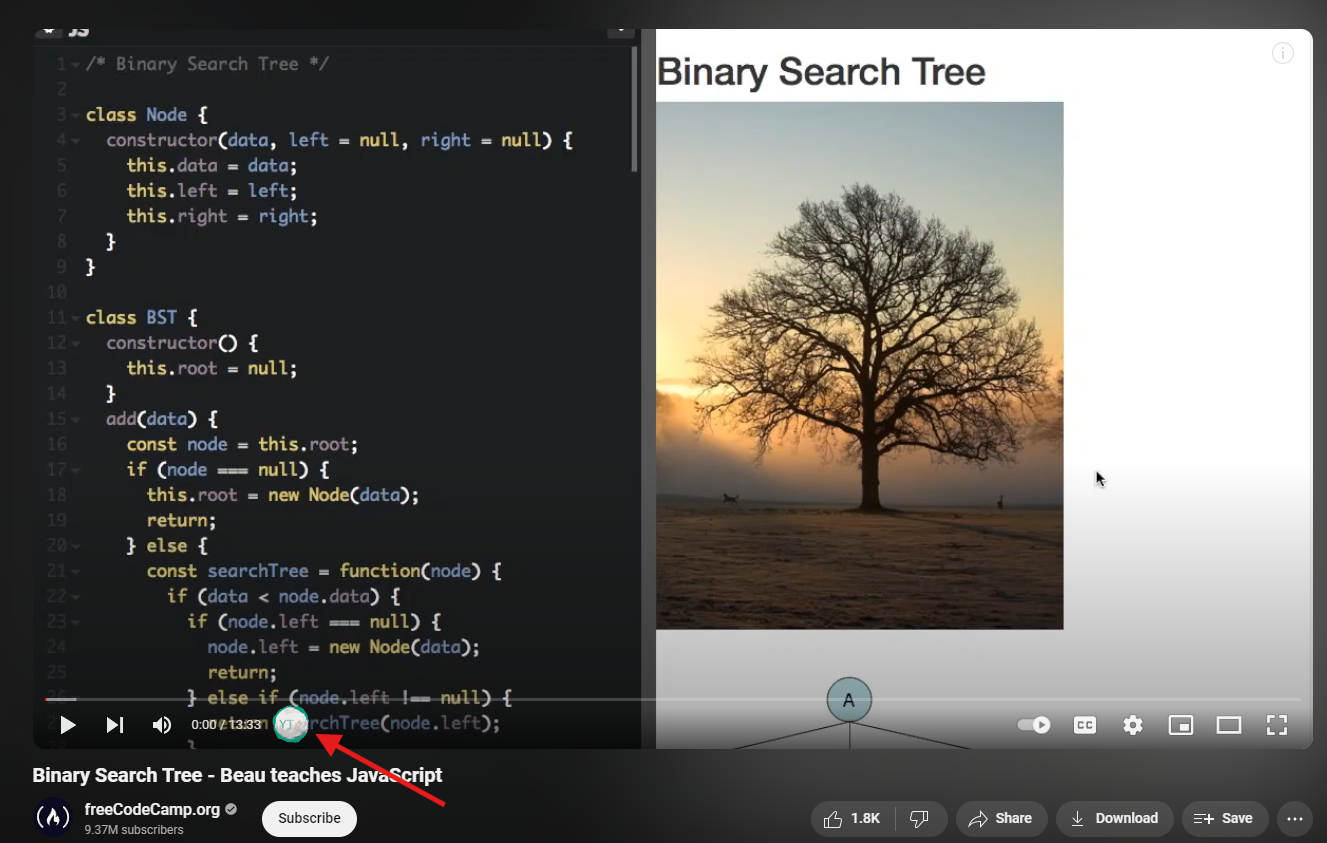
Task: Collapse code fold arrow at line 11
Action: [75, 318]
